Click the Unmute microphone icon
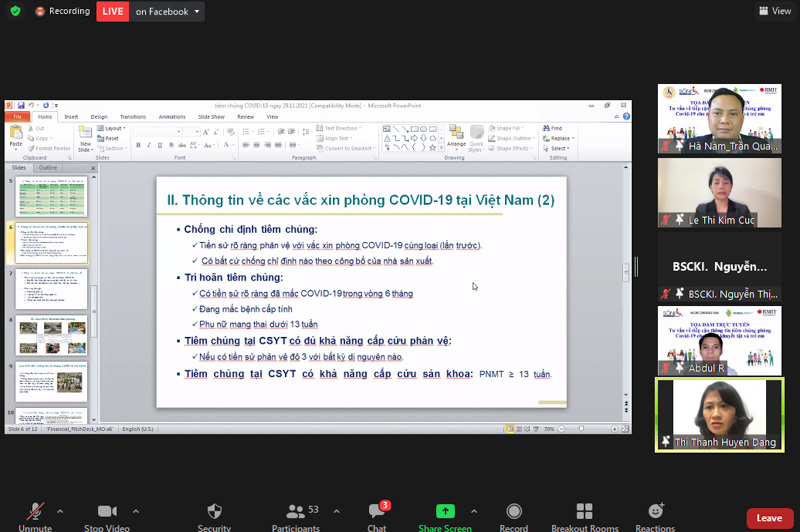This screenshot has height=532, width=800. point(35,512)
